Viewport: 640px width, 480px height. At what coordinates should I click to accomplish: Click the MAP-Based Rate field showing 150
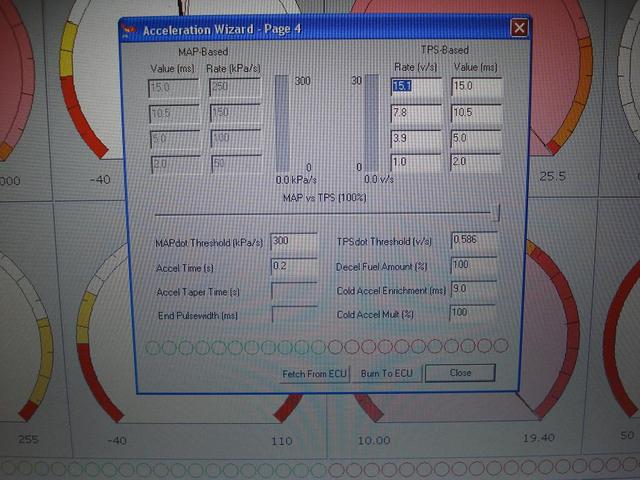[236, 113]
